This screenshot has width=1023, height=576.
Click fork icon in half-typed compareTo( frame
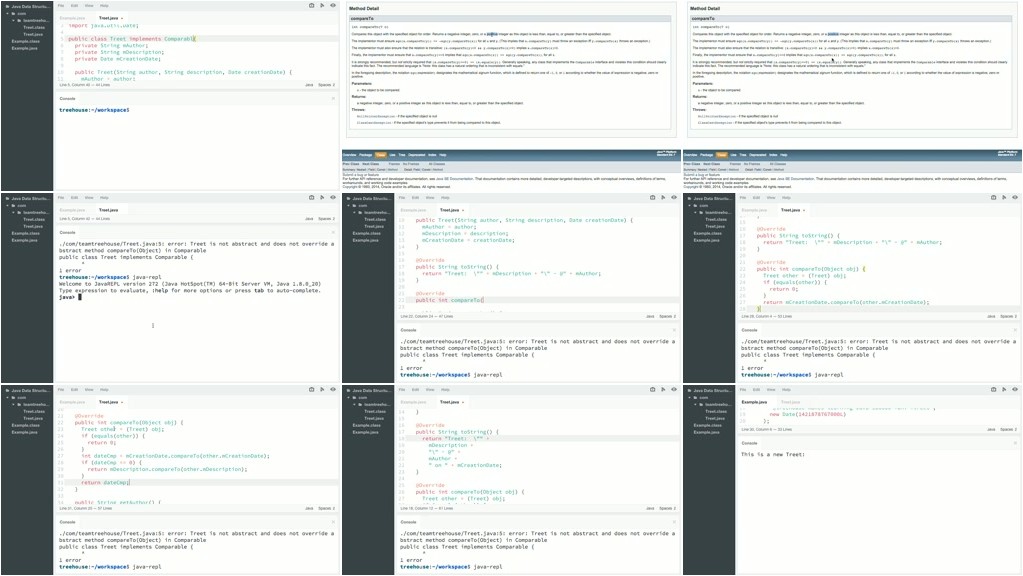pyautogui.click(x=663, y=197)
